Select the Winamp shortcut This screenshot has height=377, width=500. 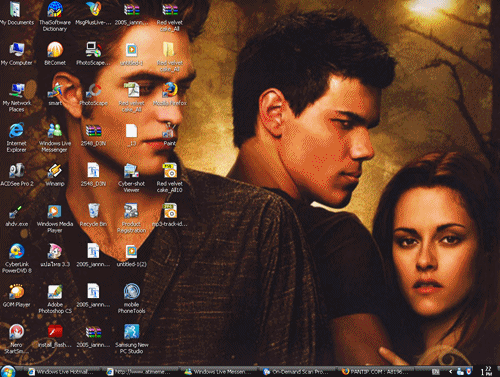(55, 175)
